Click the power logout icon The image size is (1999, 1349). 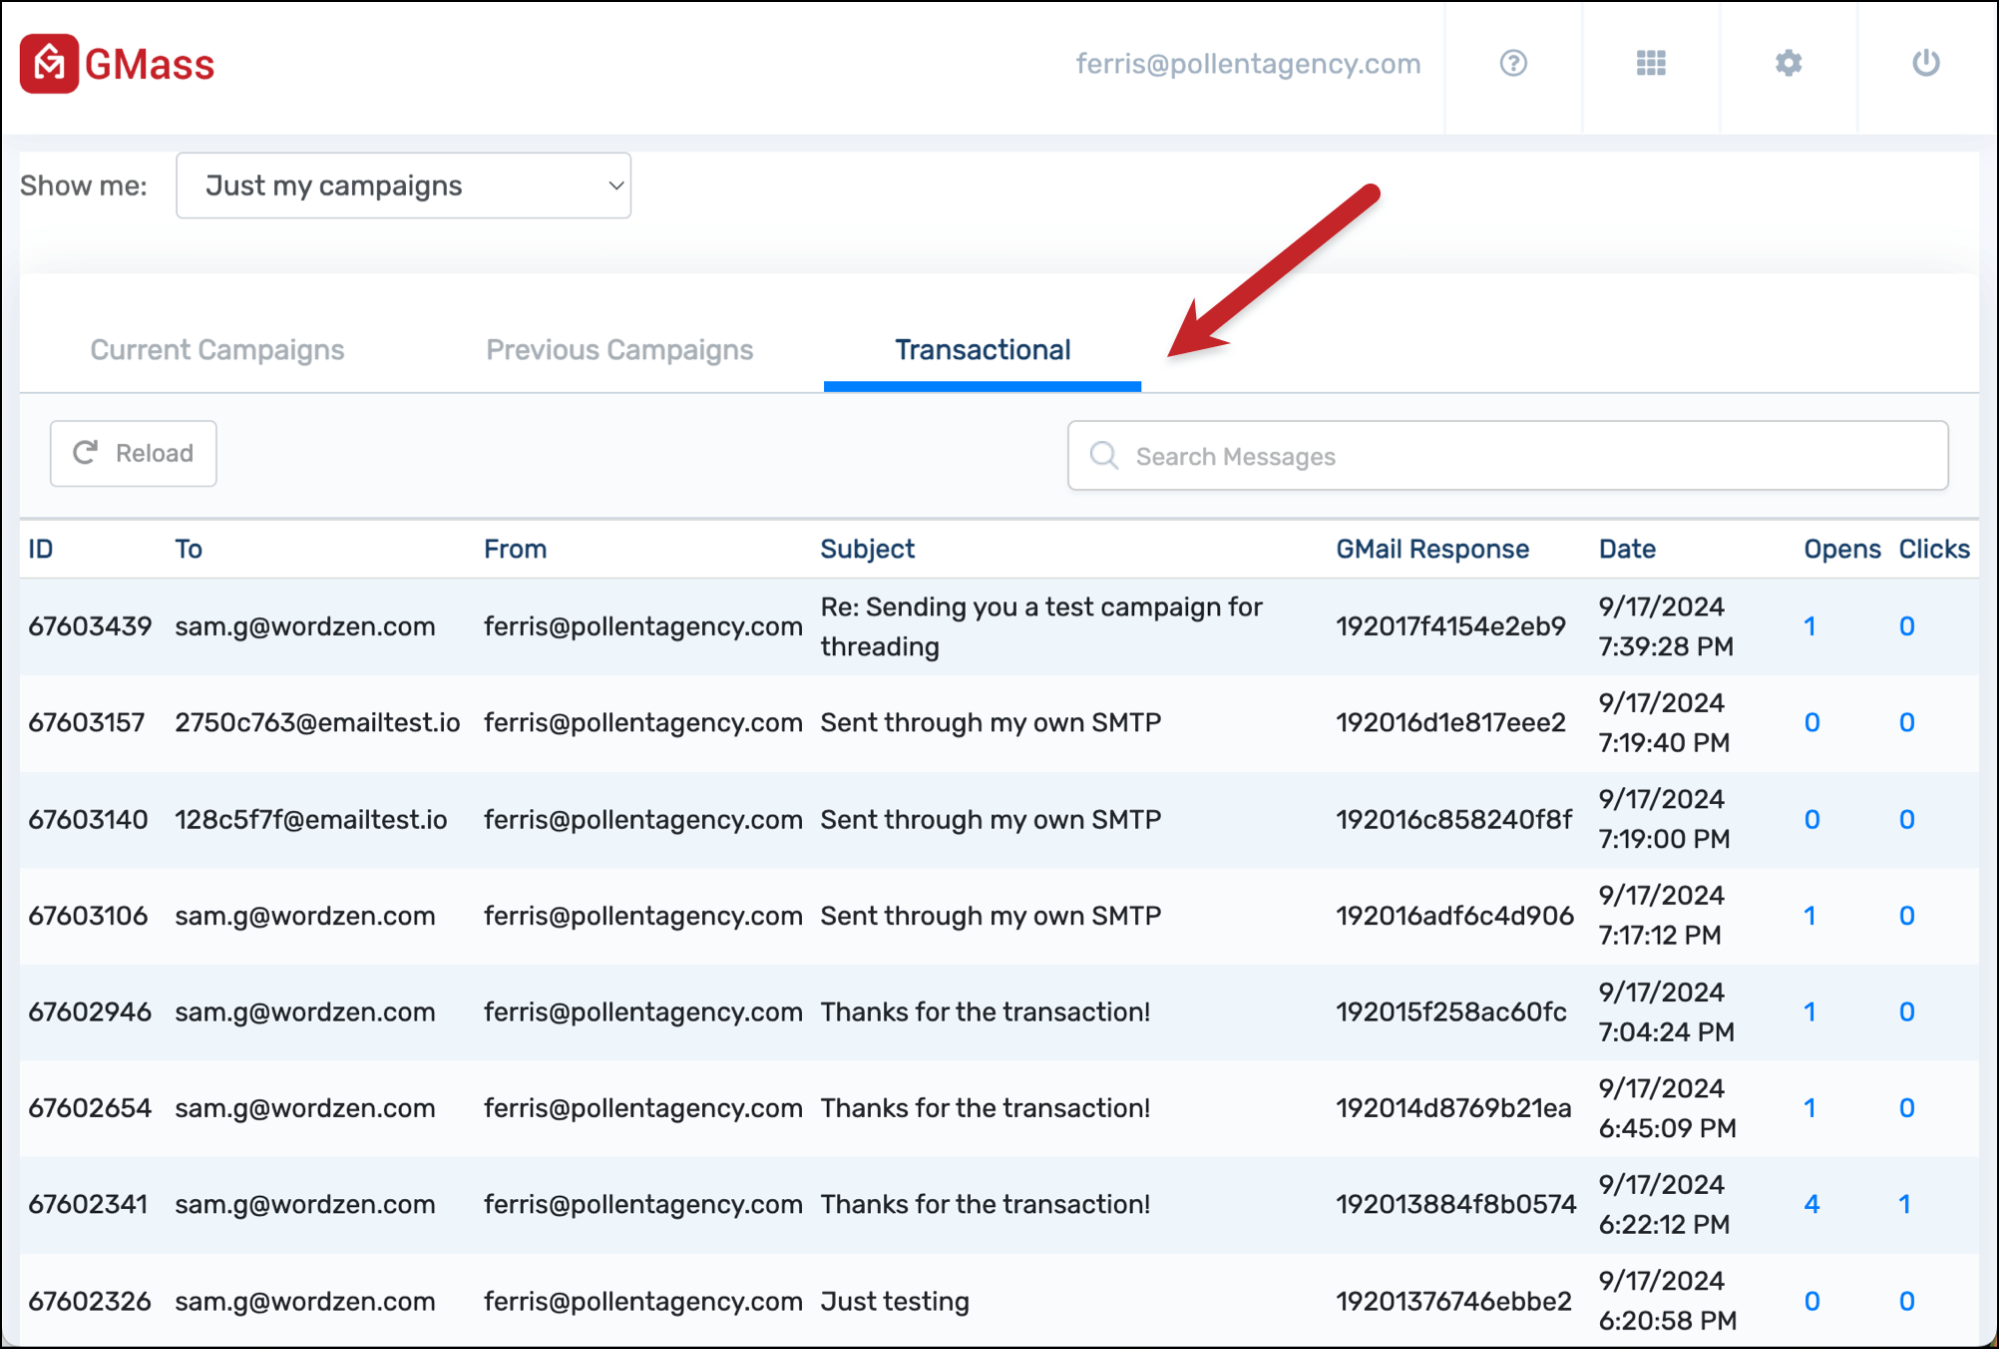coord(1926,63)
